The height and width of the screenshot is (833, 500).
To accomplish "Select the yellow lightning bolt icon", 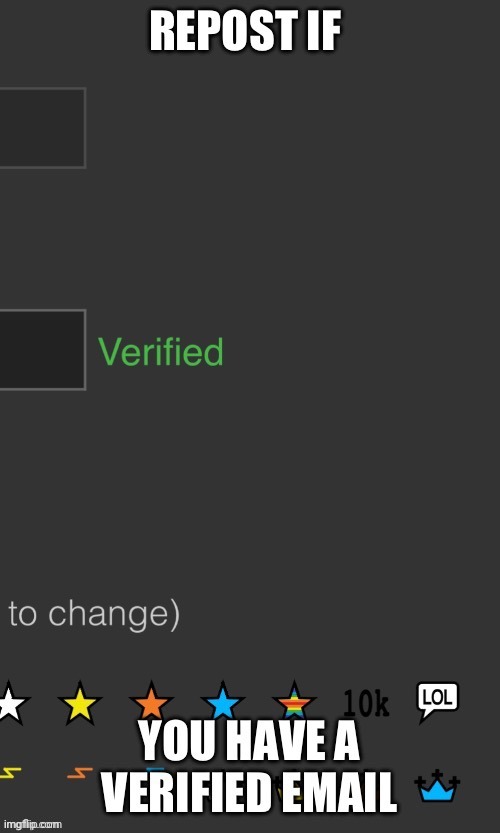I will pos(10,773).
